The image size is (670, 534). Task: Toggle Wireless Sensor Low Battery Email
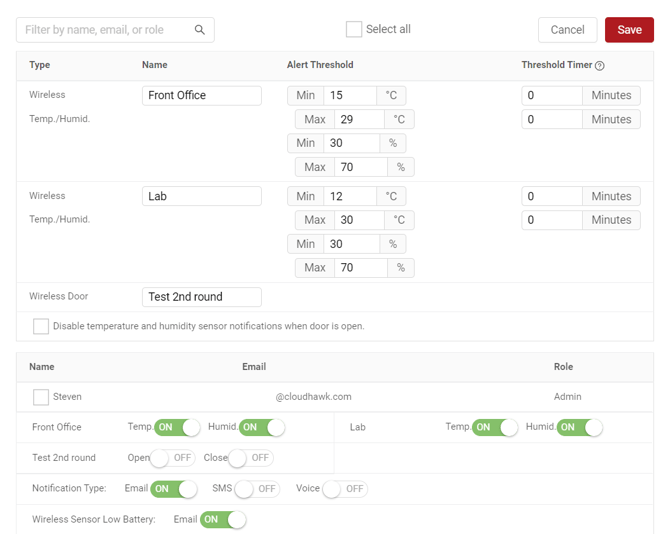click(x=223, y=520)
